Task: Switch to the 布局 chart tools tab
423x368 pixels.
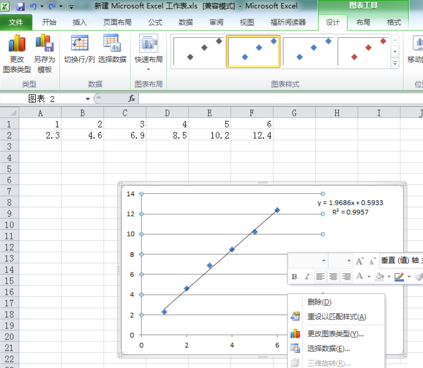Action: (x=363, y=22)
